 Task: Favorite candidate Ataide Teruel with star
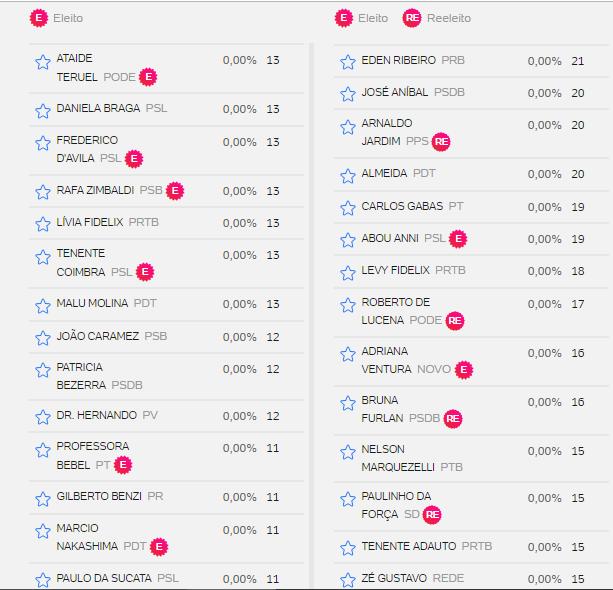coord(43,63)
